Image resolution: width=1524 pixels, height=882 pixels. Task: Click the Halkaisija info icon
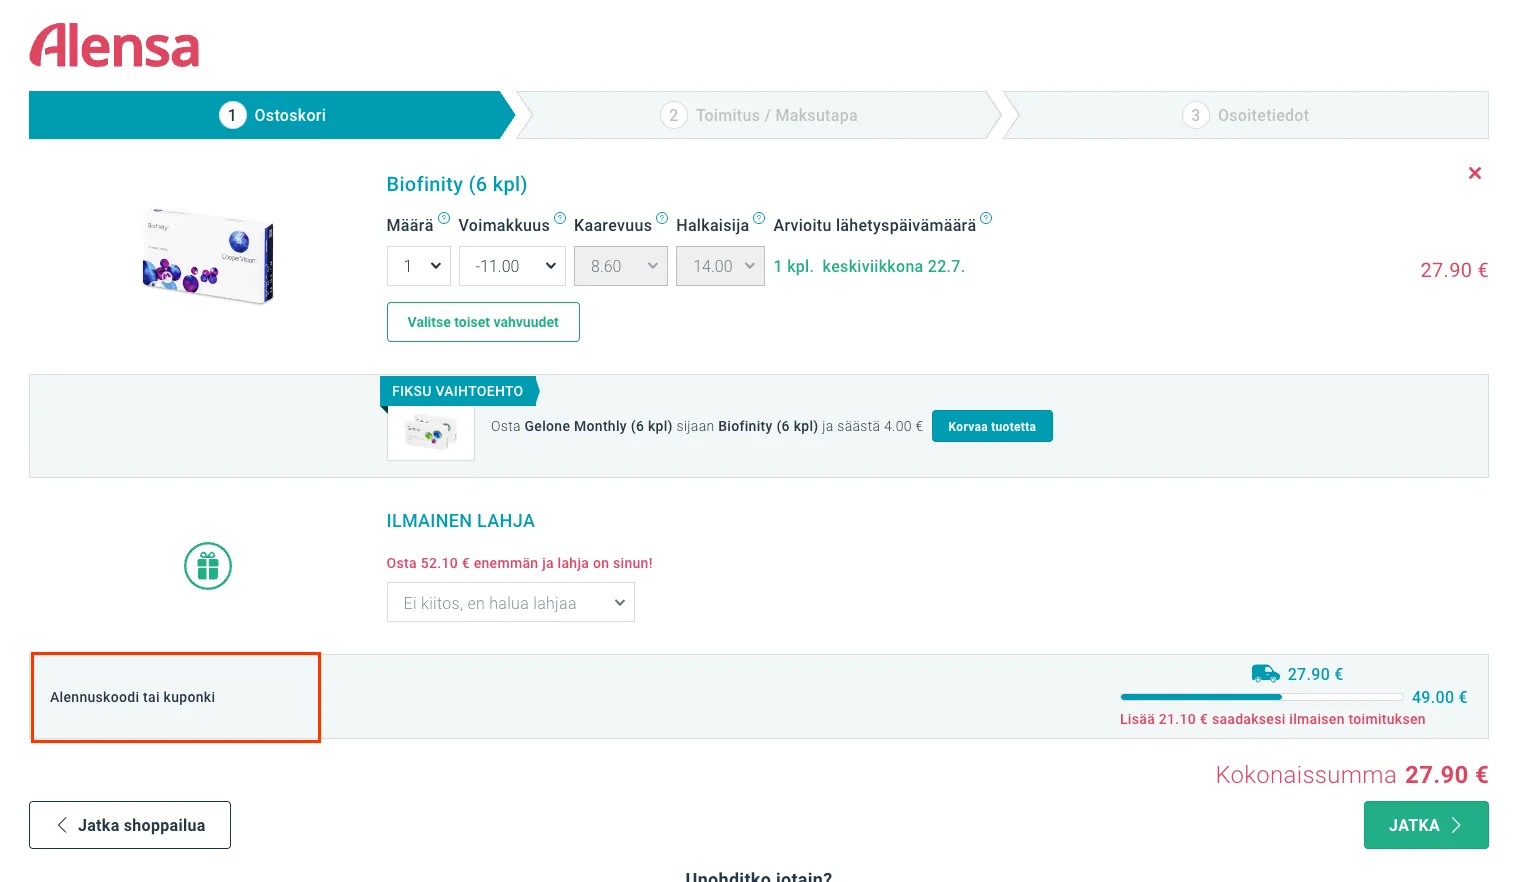(759, 218)
